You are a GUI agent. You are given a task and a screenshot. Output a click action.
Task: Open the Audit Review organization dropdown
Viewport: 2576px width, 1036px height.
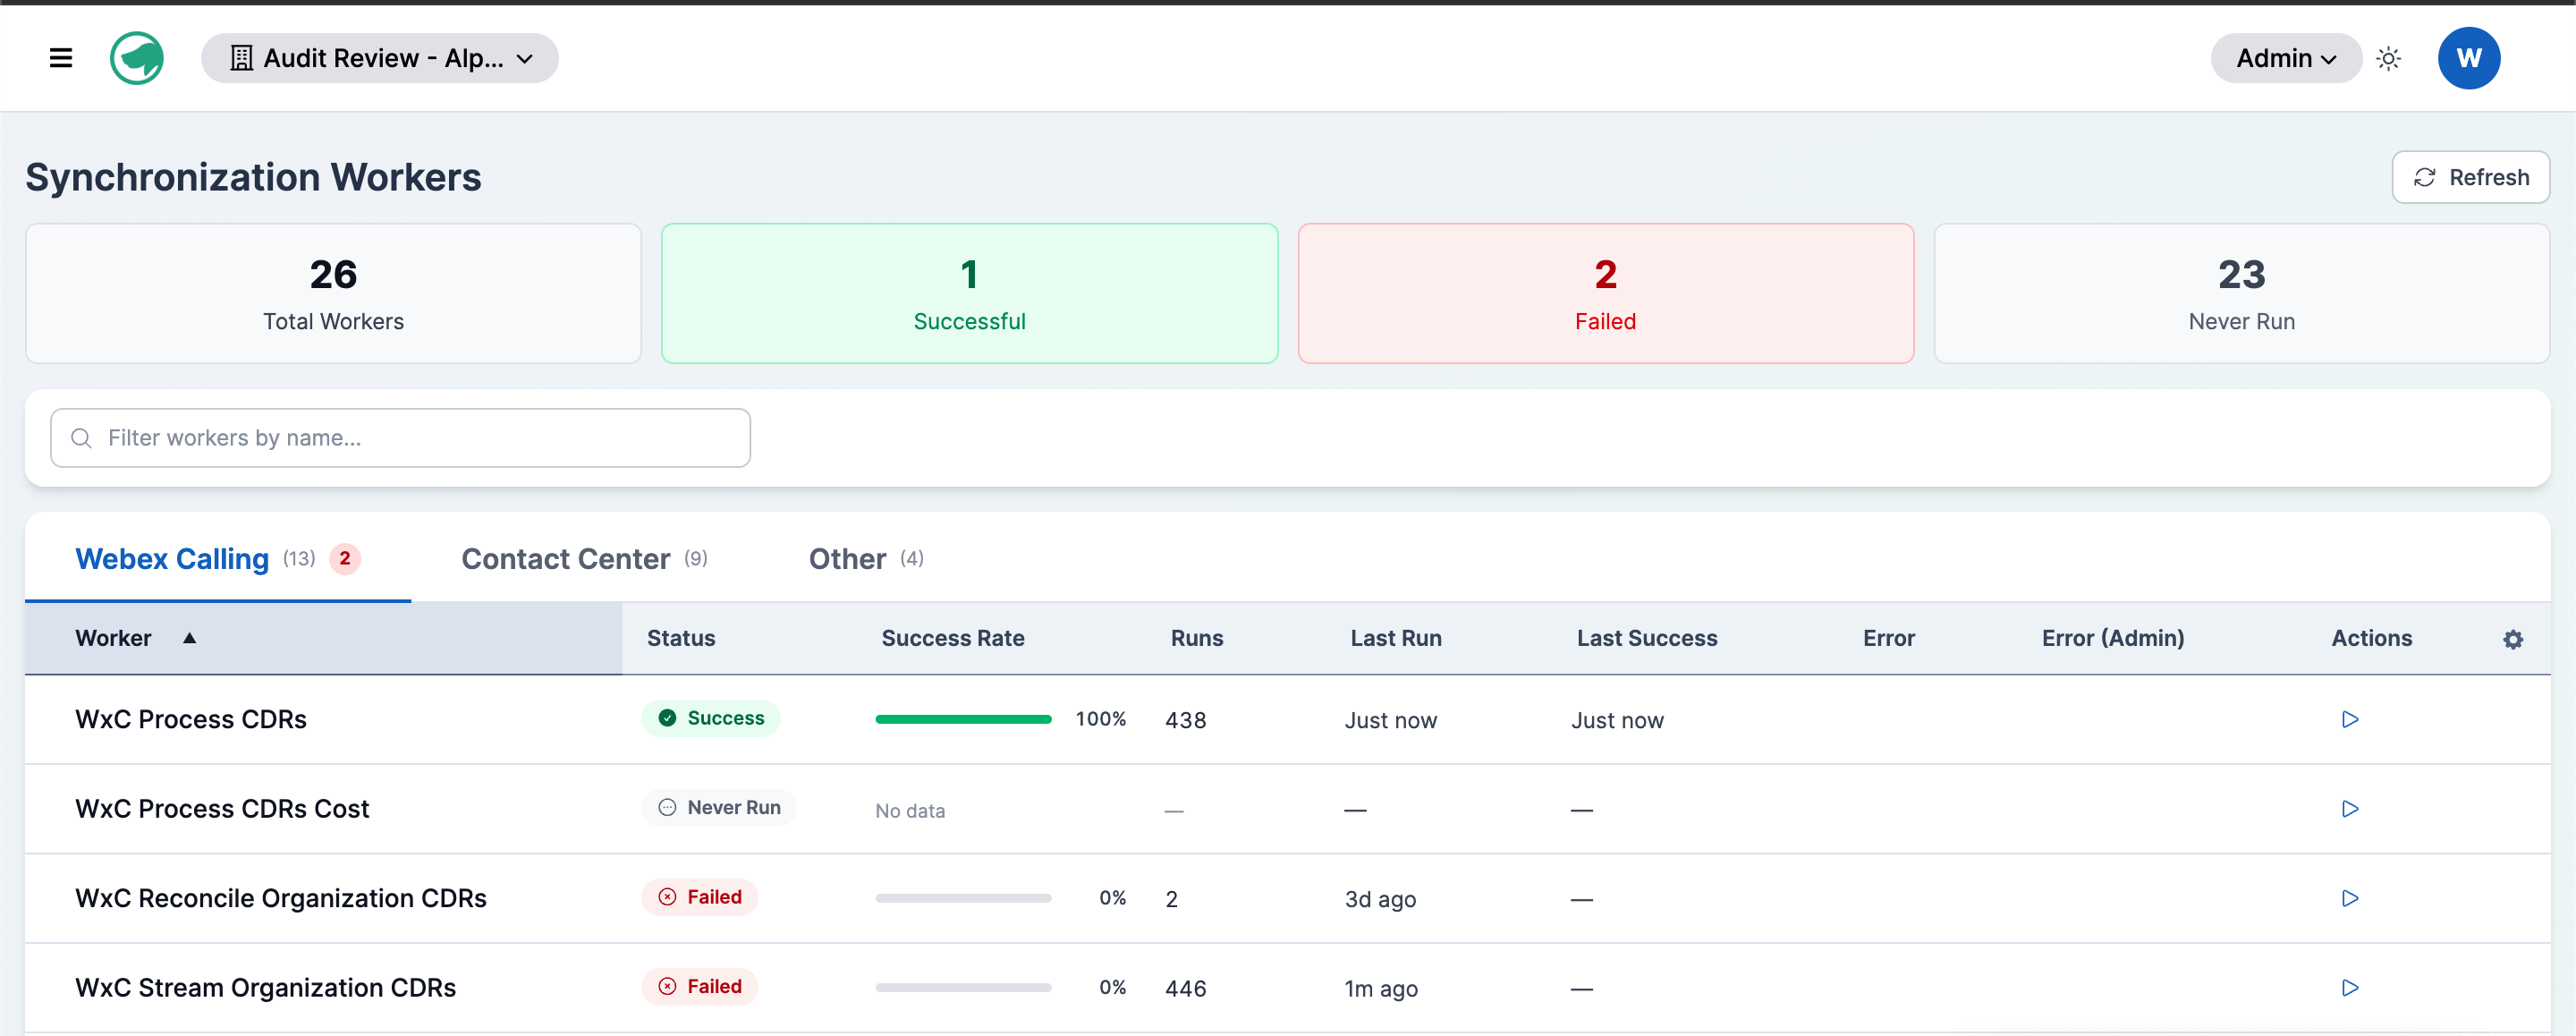pos(380,58)
